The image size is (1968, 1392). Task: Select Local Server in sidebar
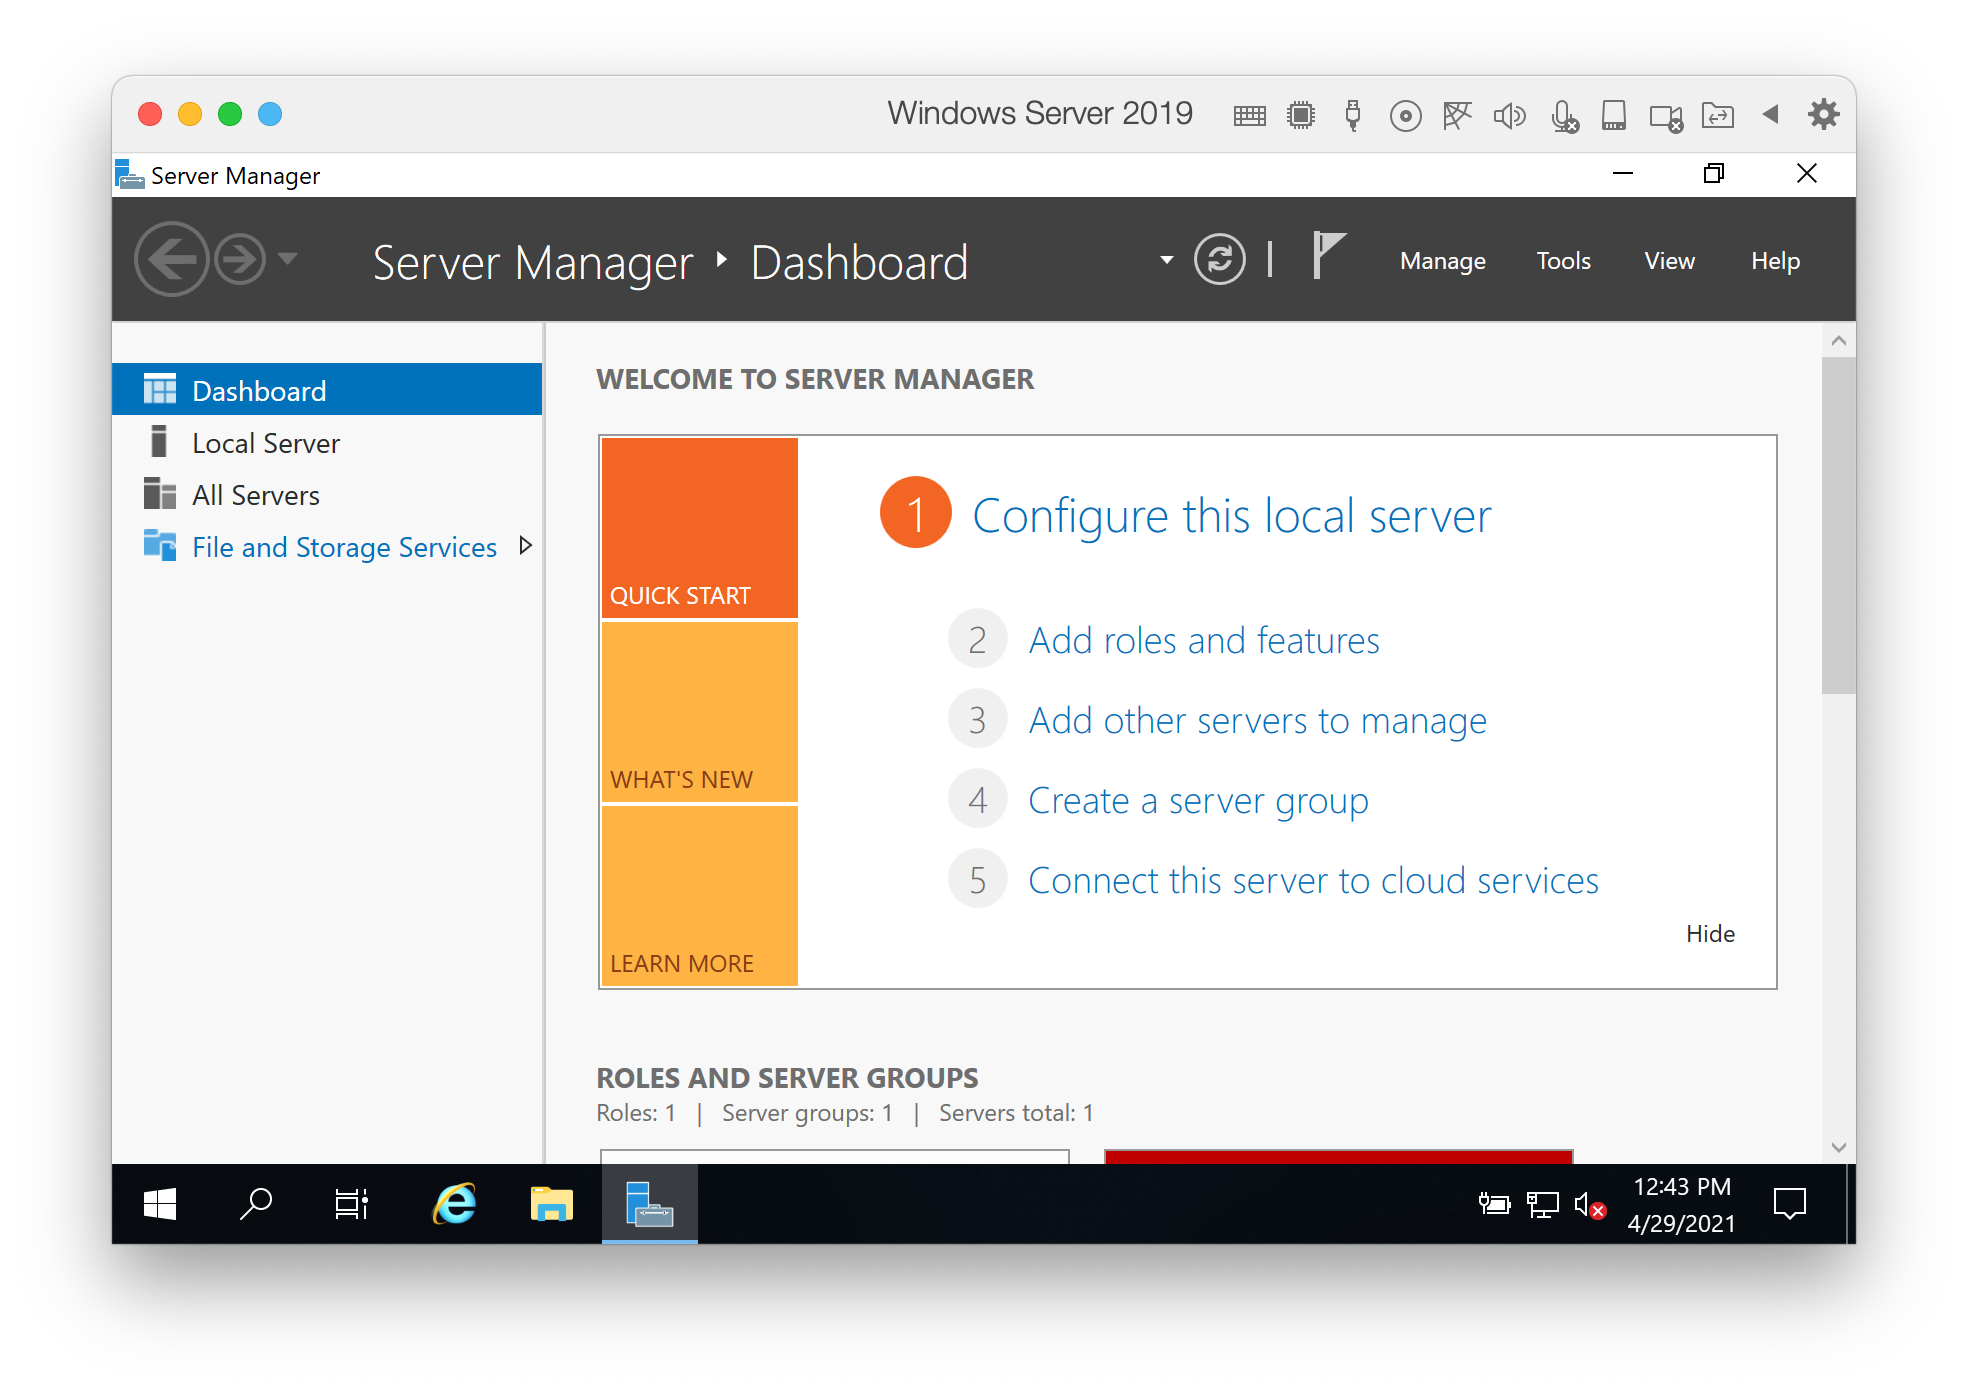click(266, 443)
